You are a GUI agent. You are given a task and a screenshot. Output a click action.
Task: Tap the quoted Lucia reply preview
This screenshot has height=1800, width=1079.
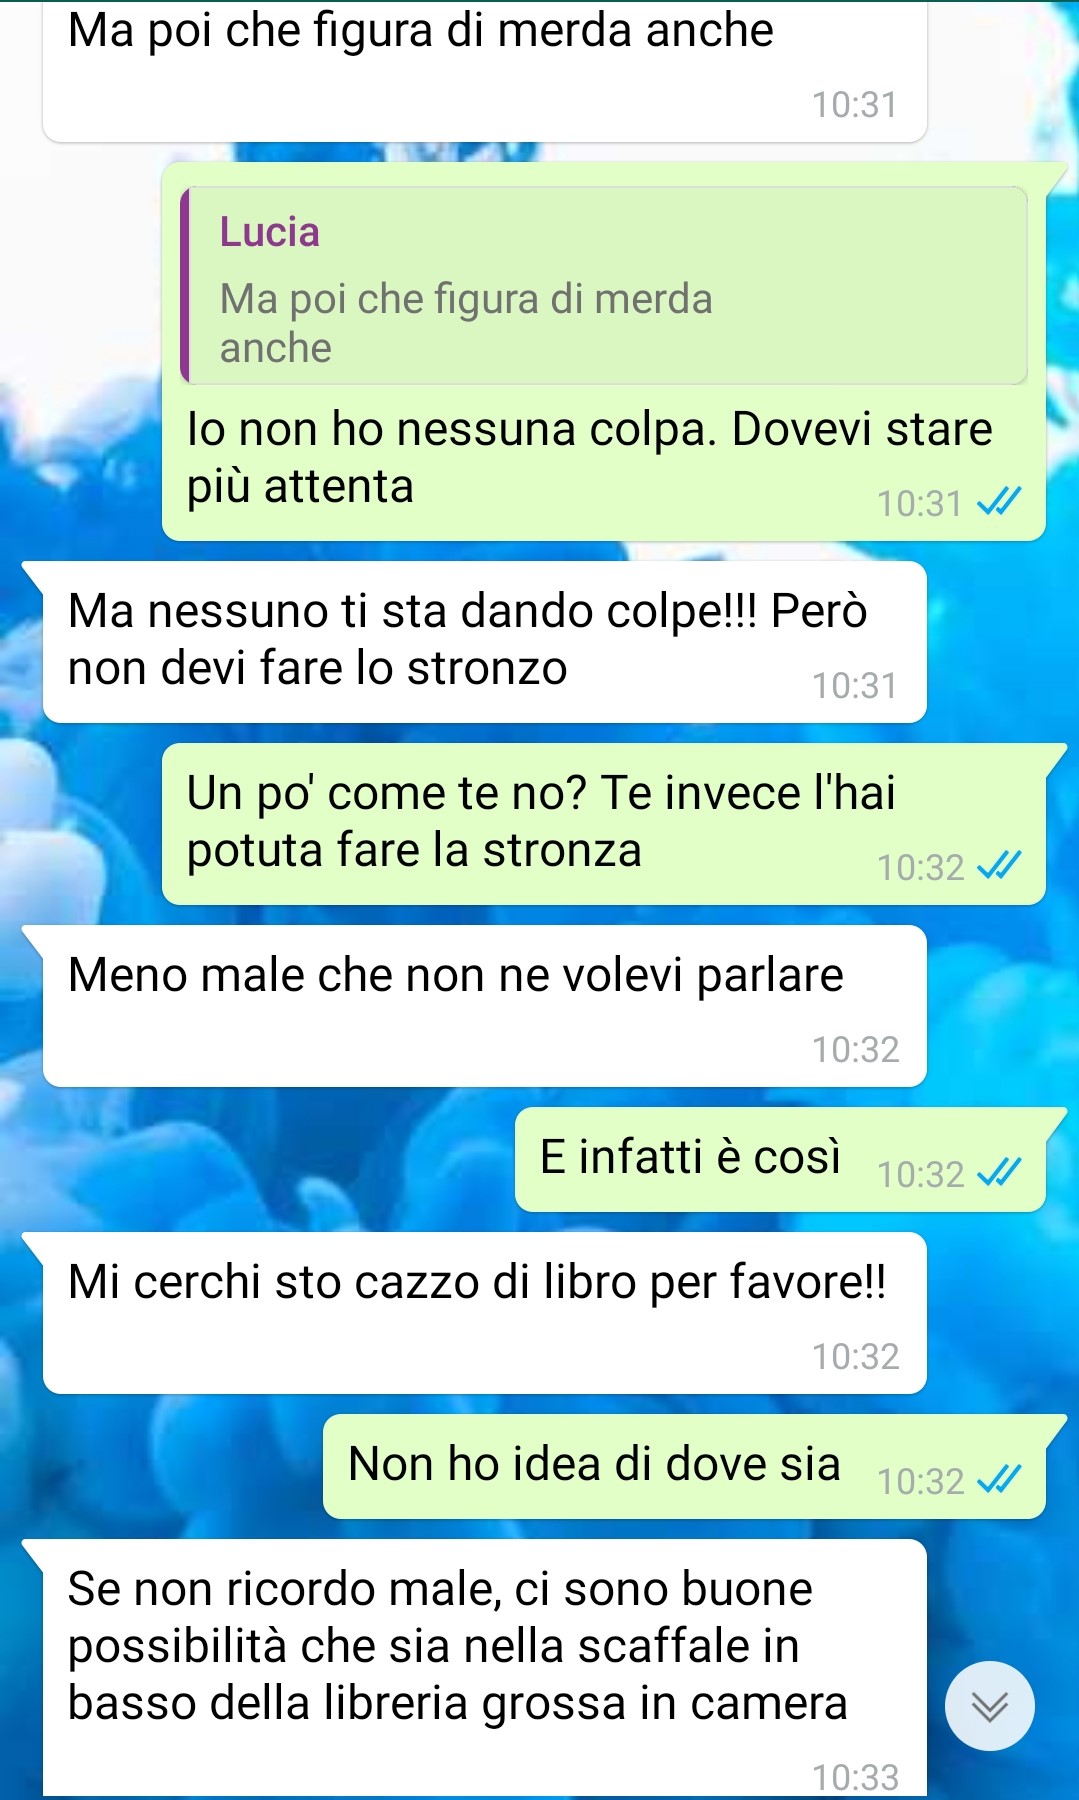click(604, 285)
